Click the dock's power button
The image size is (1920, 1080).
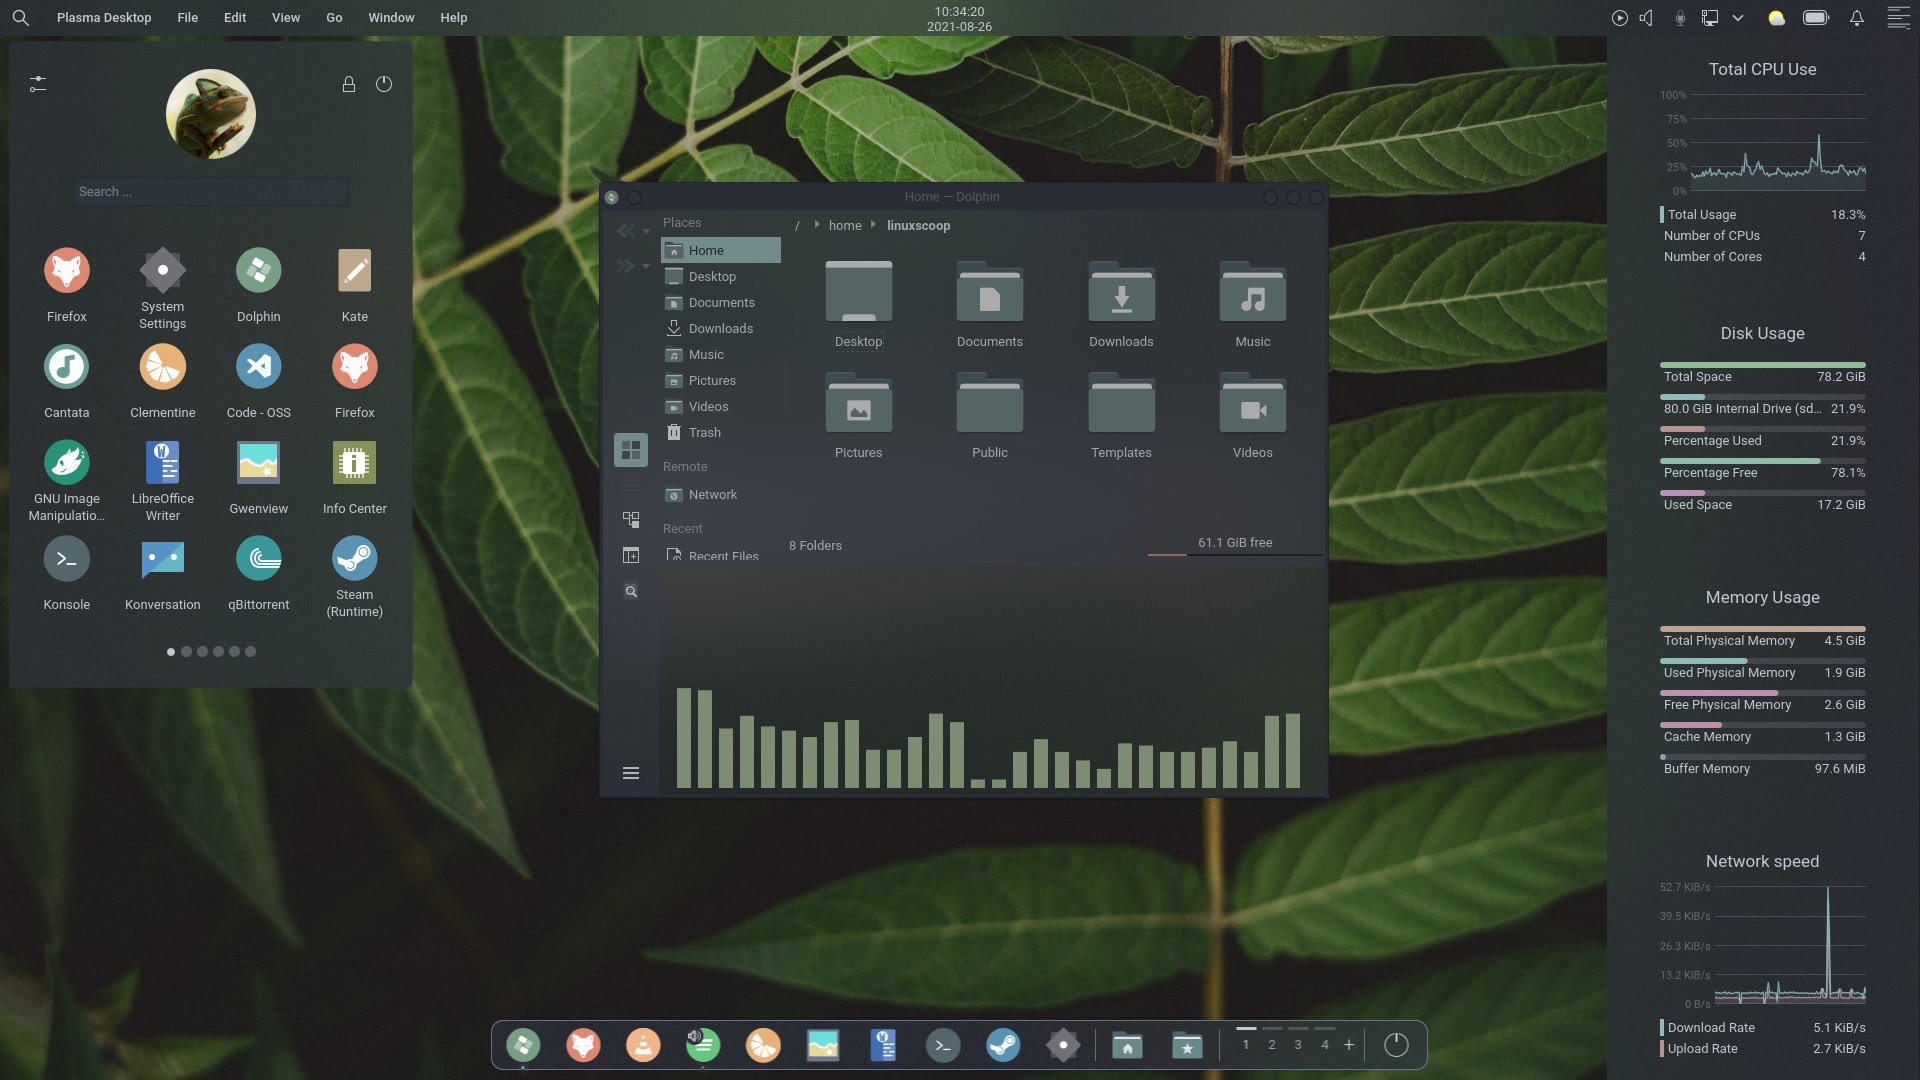[x=1396, y=1045]
